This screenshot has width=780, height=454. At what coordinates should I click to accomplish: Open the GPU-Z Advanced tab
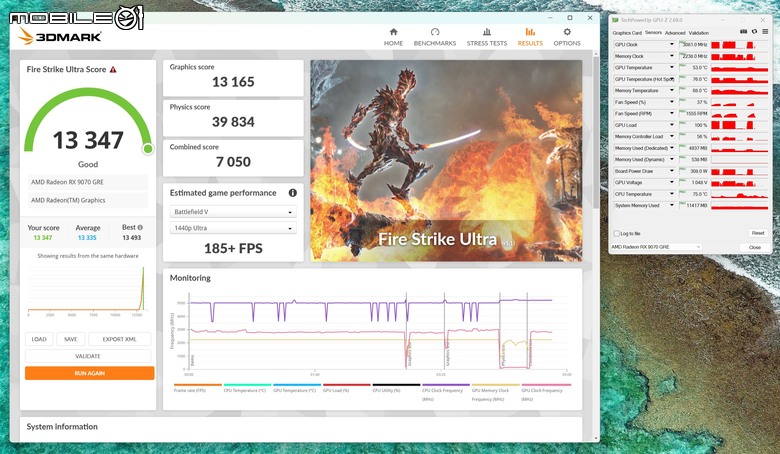pos(675,33)
